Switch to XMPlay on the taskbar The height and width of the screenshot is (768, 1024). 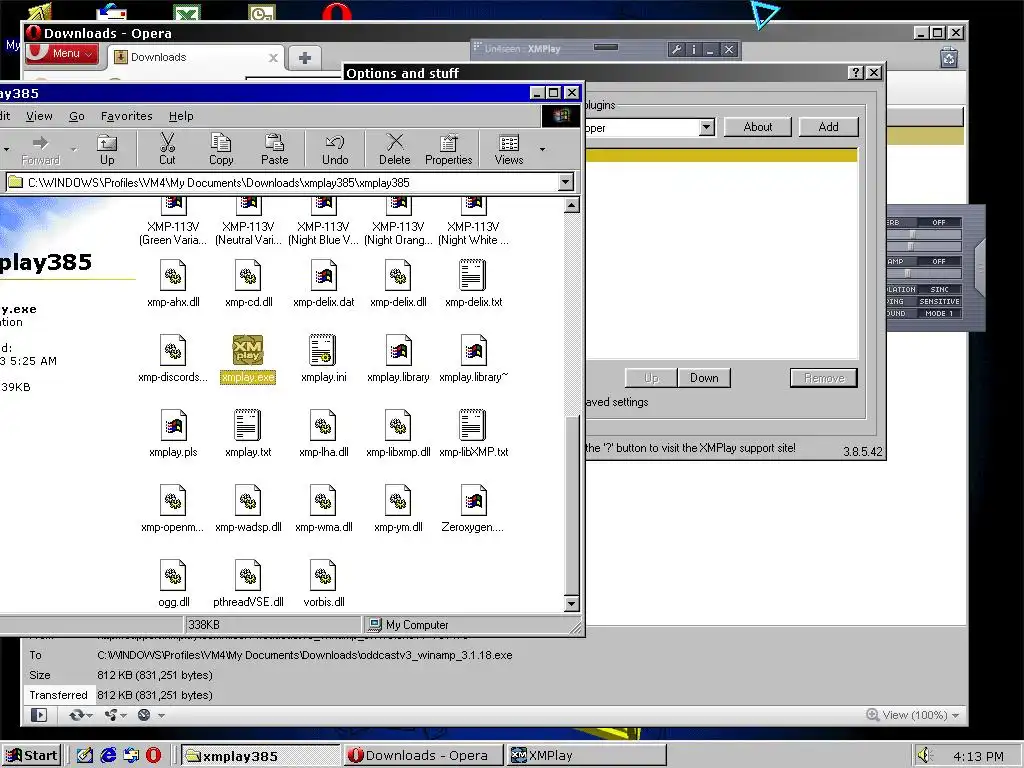[x=586, y=756]
